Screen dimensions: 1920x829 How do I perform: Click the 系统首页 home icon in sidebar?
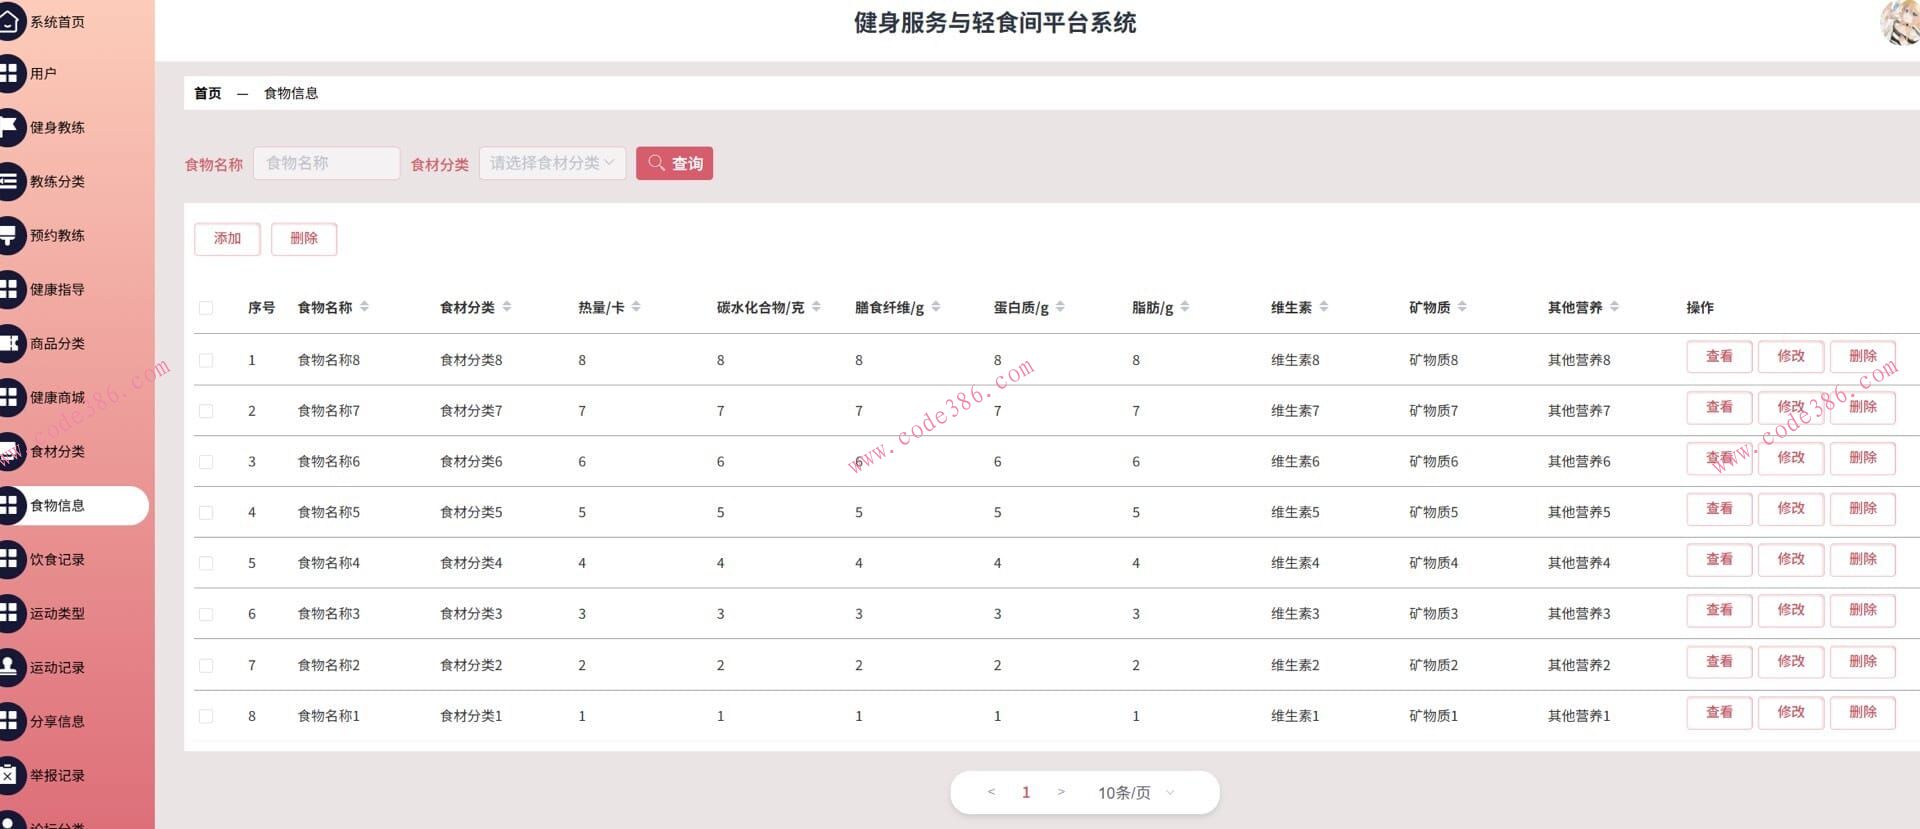tap(8, 20)
